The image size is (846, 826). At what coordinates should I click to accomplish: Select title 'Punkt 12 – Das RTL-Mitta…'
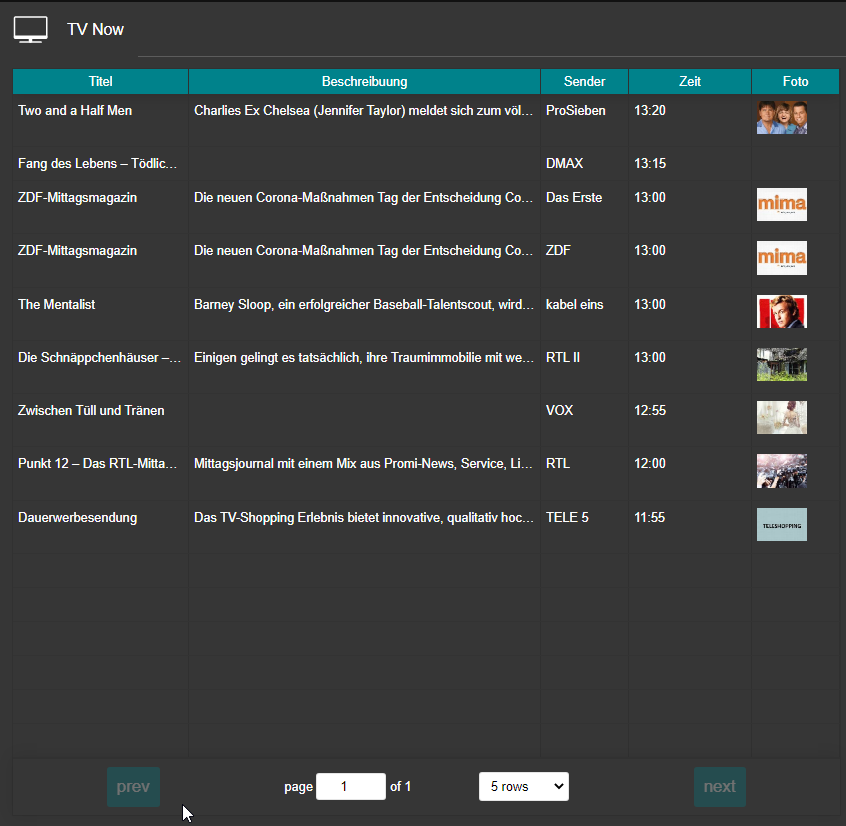click(98, 463)
